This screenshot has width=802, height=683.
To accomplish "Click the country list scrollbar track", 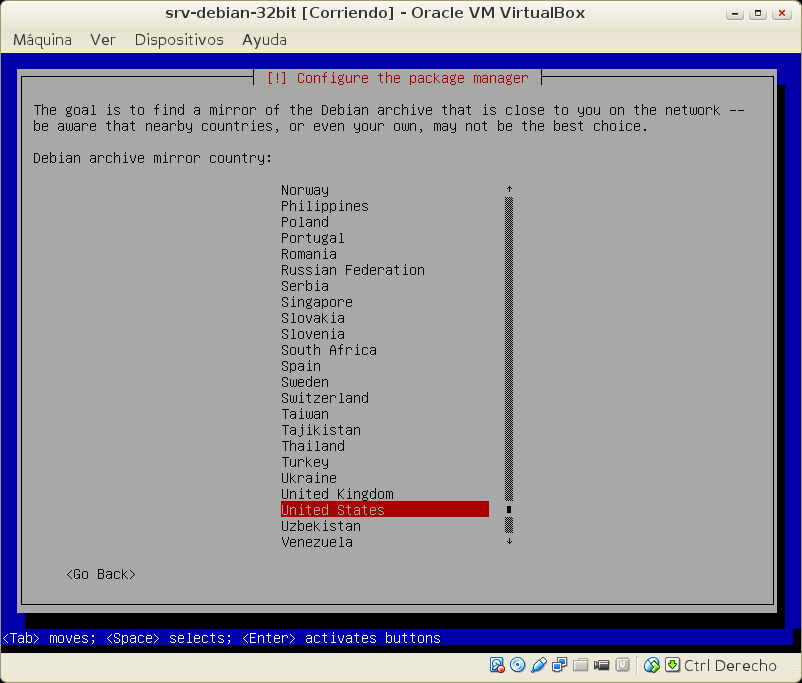I will 509,350.
